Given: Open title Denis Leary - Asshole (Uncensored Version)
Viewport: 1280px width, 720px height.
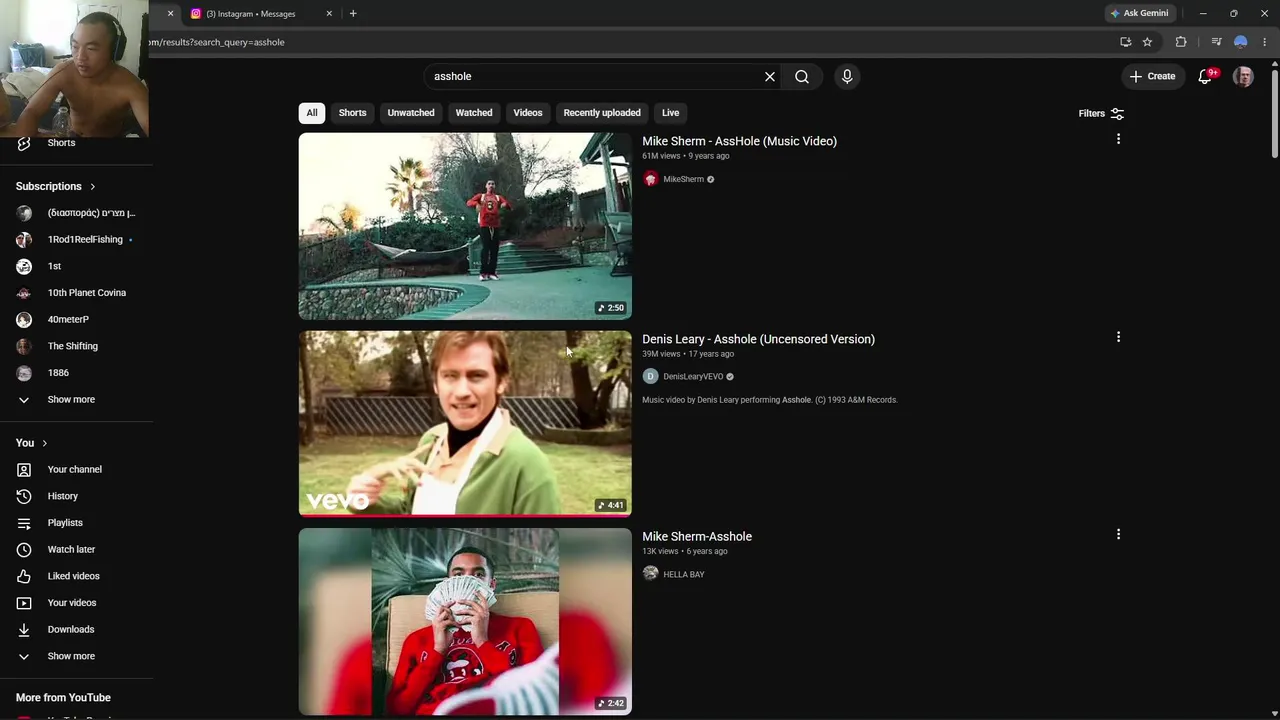Looking at the screenshot, I should coord(758,339).
